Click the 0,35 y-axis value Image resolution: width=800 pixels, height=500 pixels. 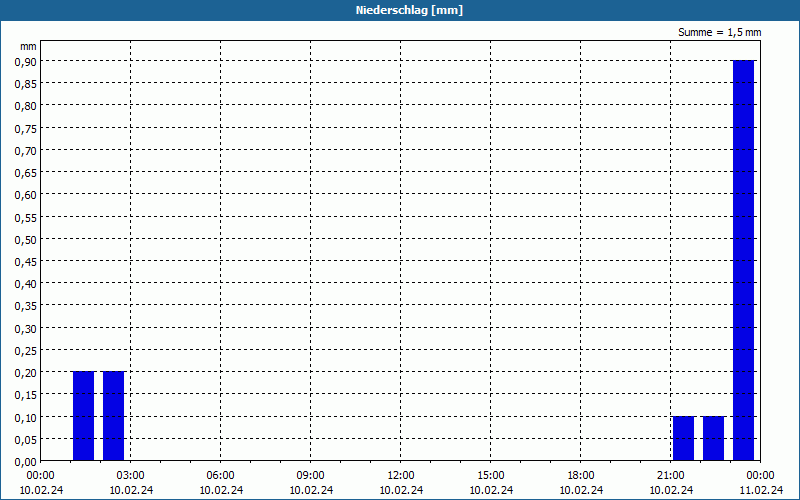pyautogui.click(x=26, y=306)
